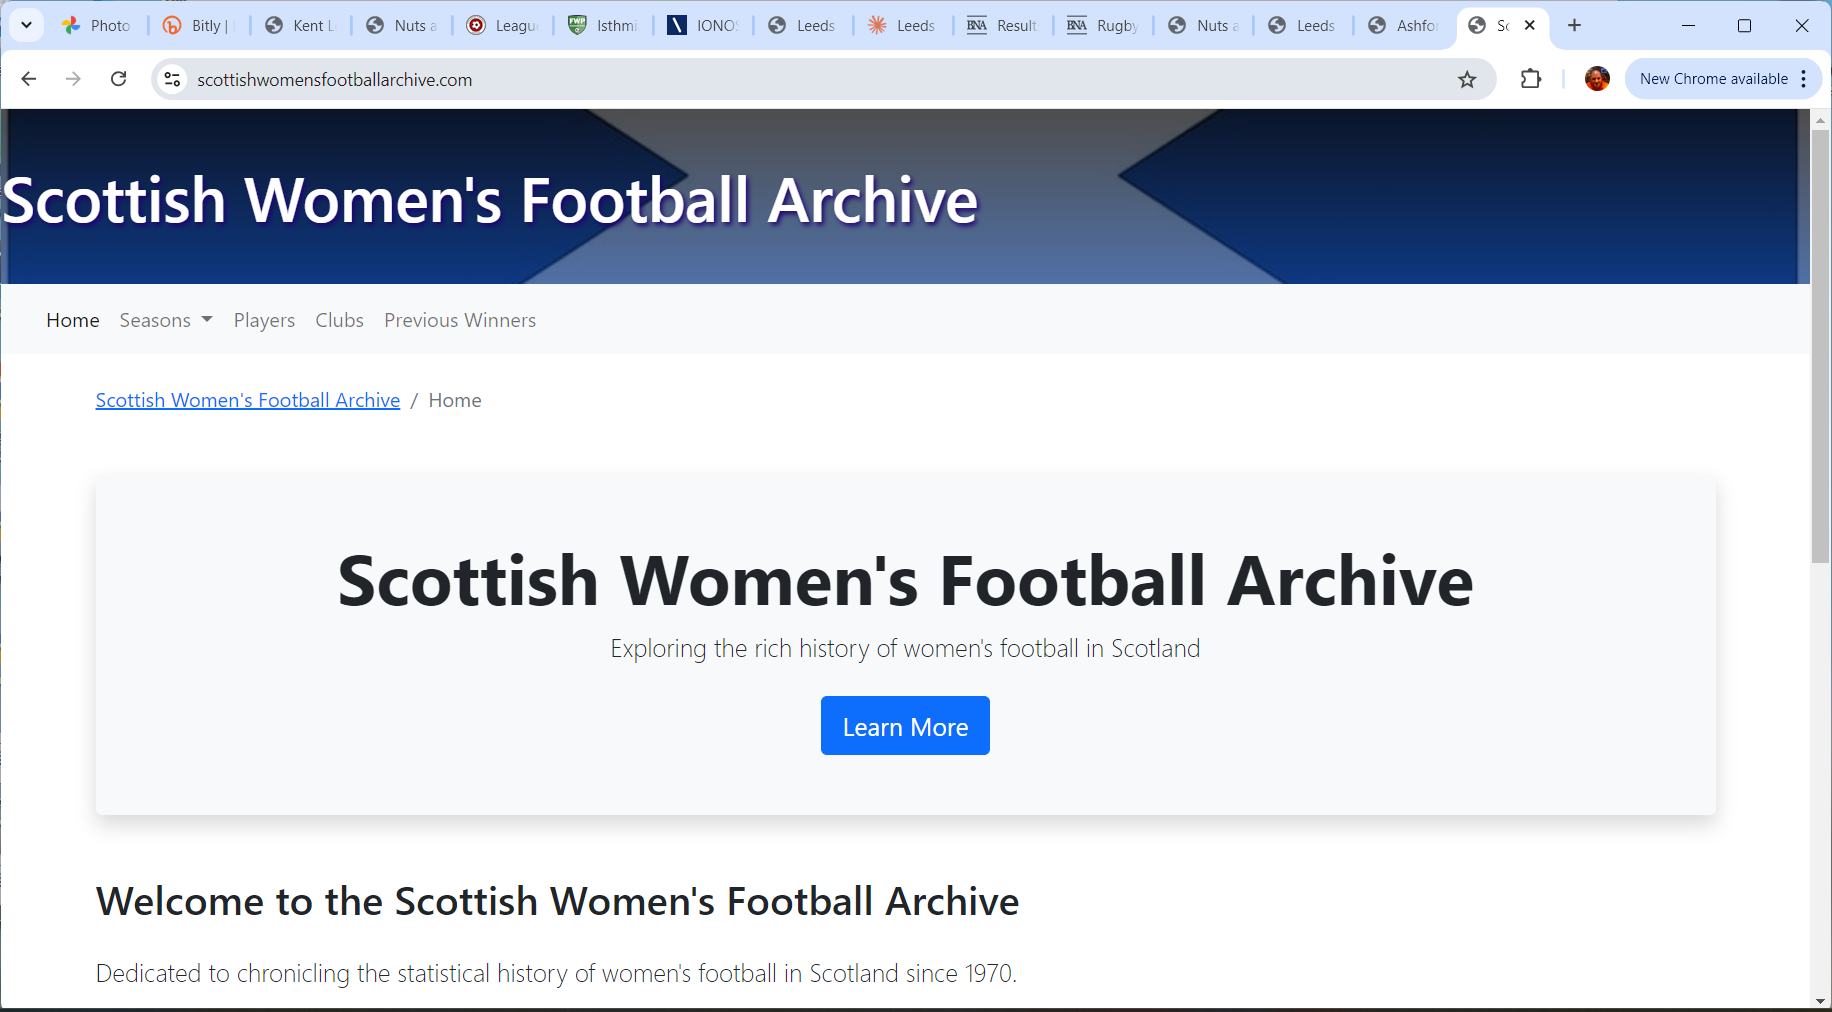
Task: Bookmark this page with star icon
Action: coord(1466,79)
